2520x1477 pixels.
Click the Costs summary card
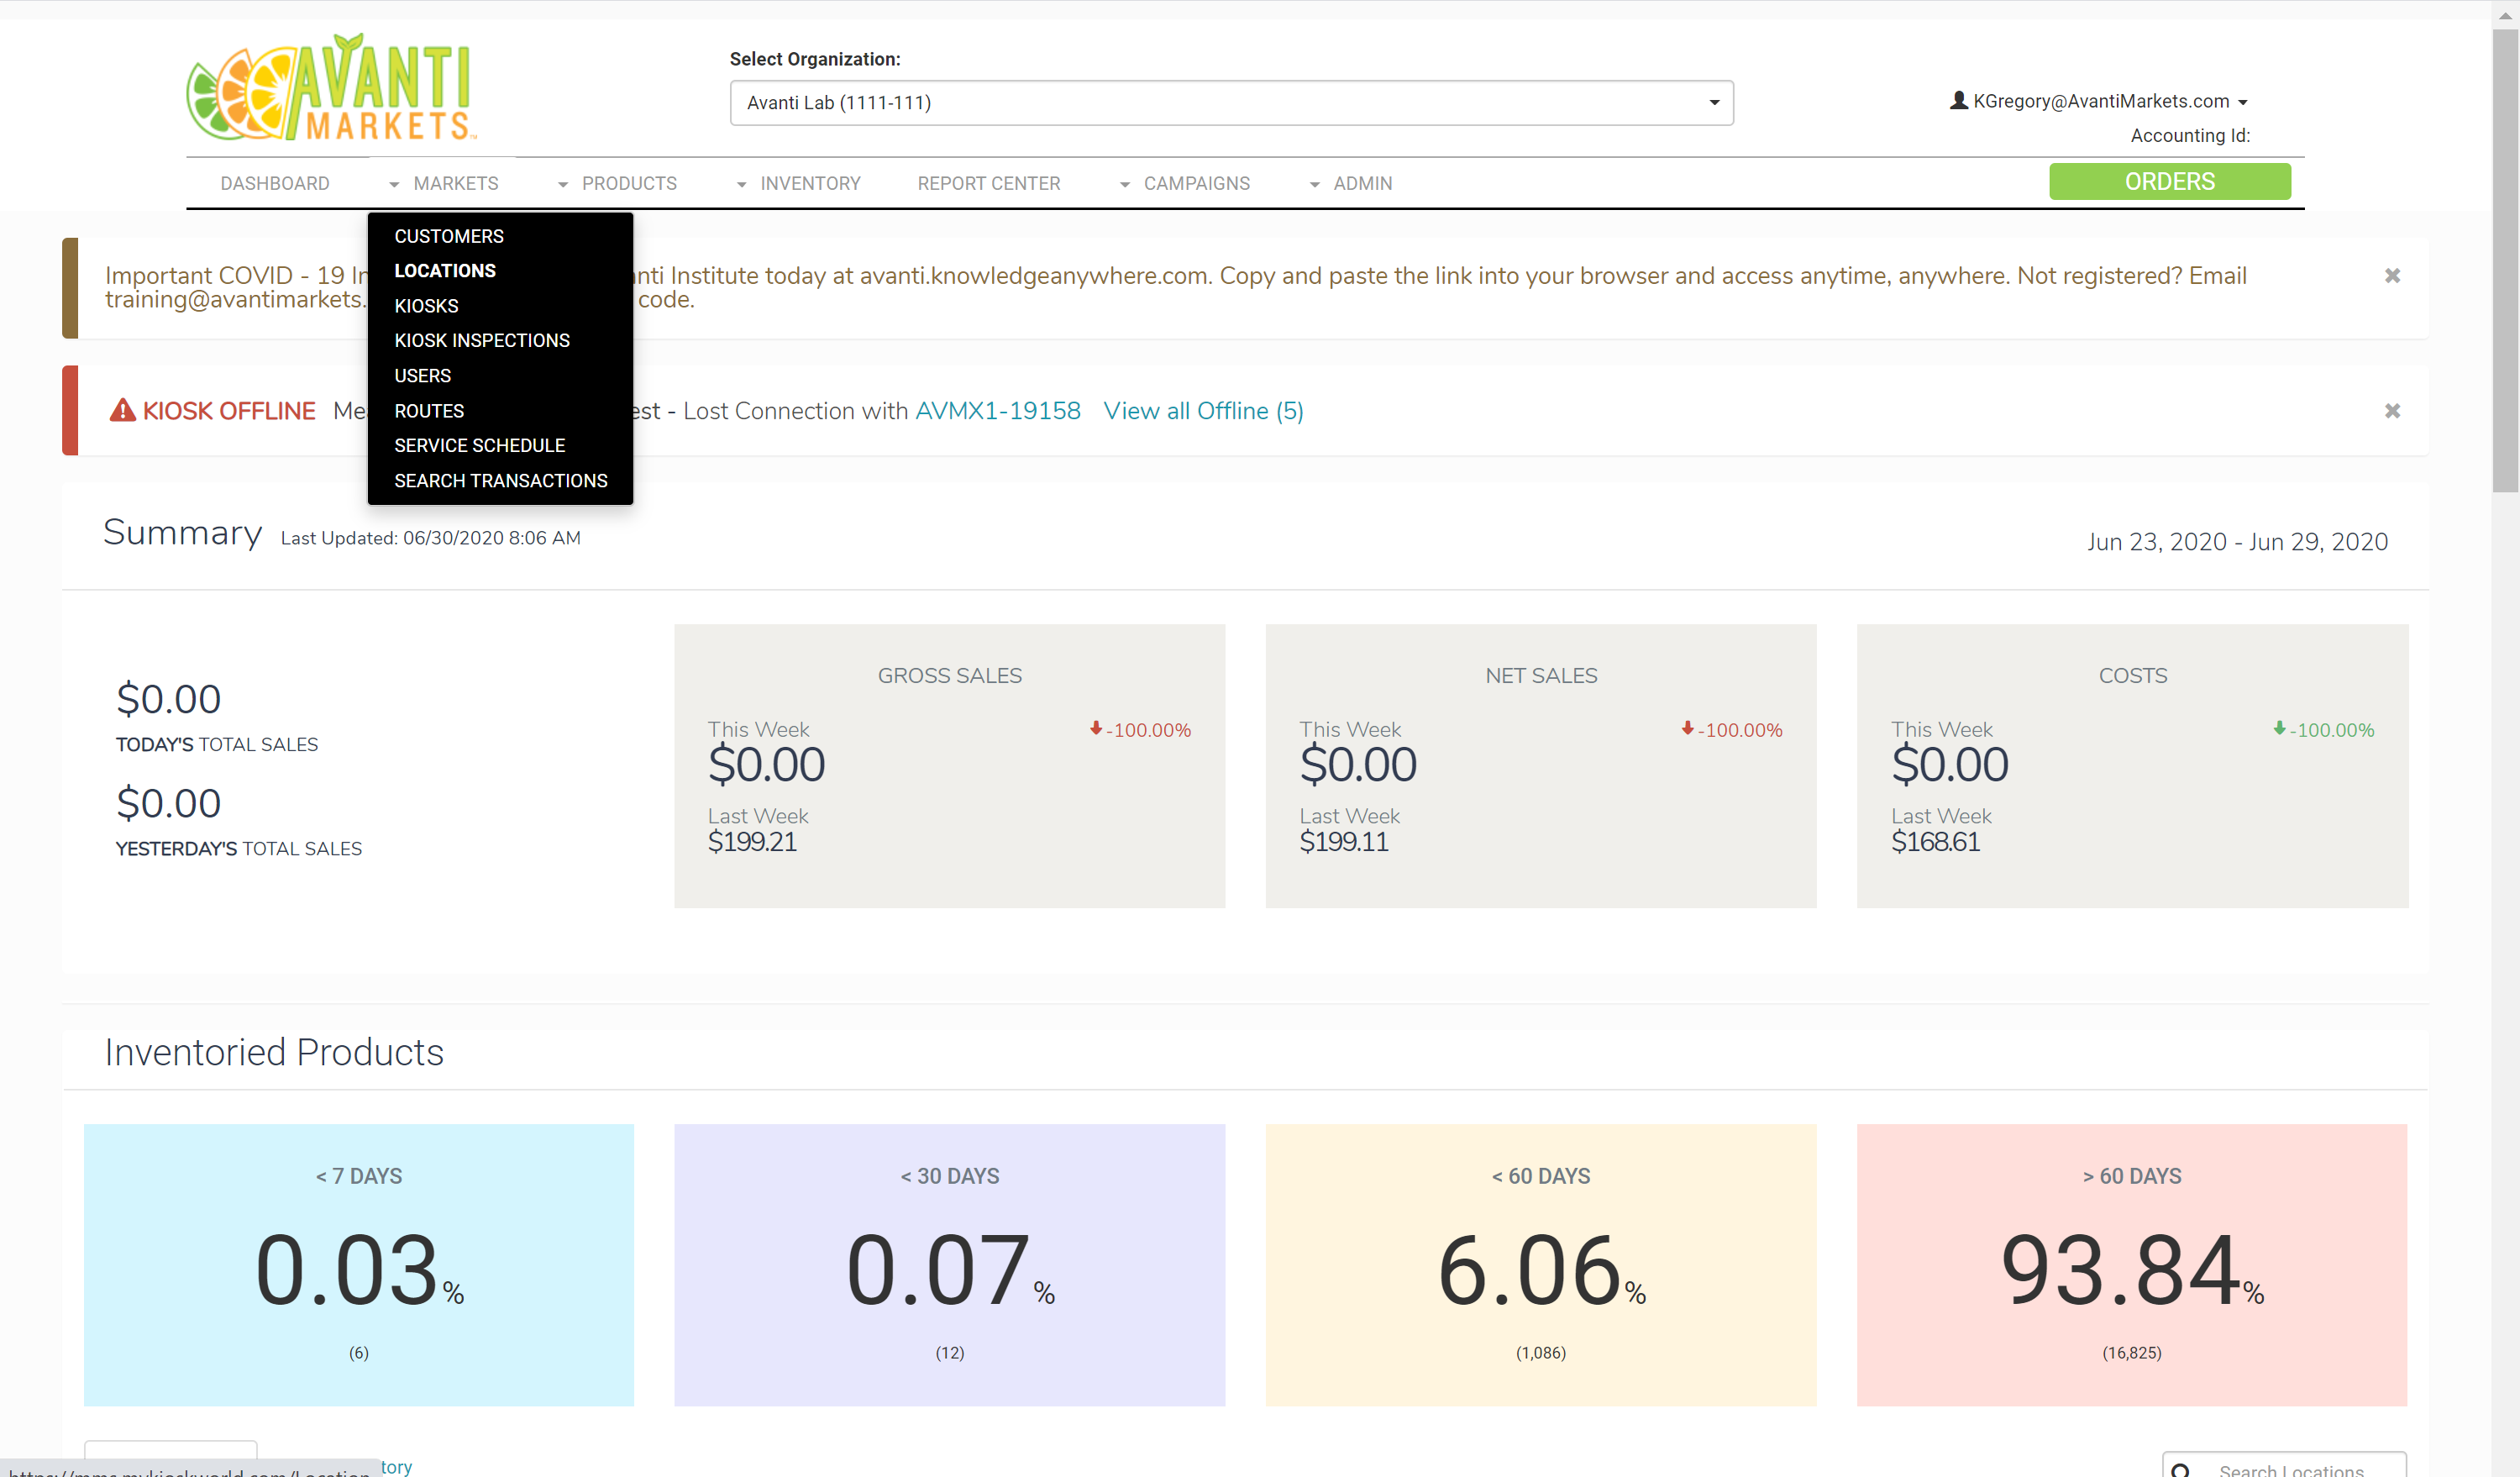pos(2132,766)
